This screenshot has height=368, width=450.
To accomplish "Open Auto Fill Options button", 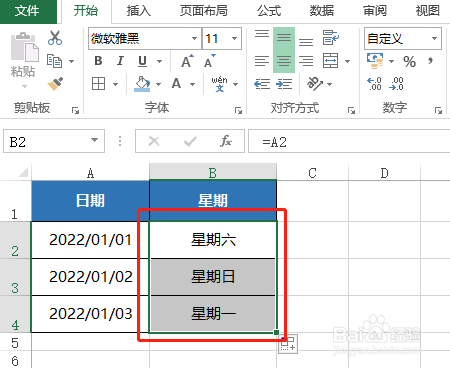I will 288,344.
